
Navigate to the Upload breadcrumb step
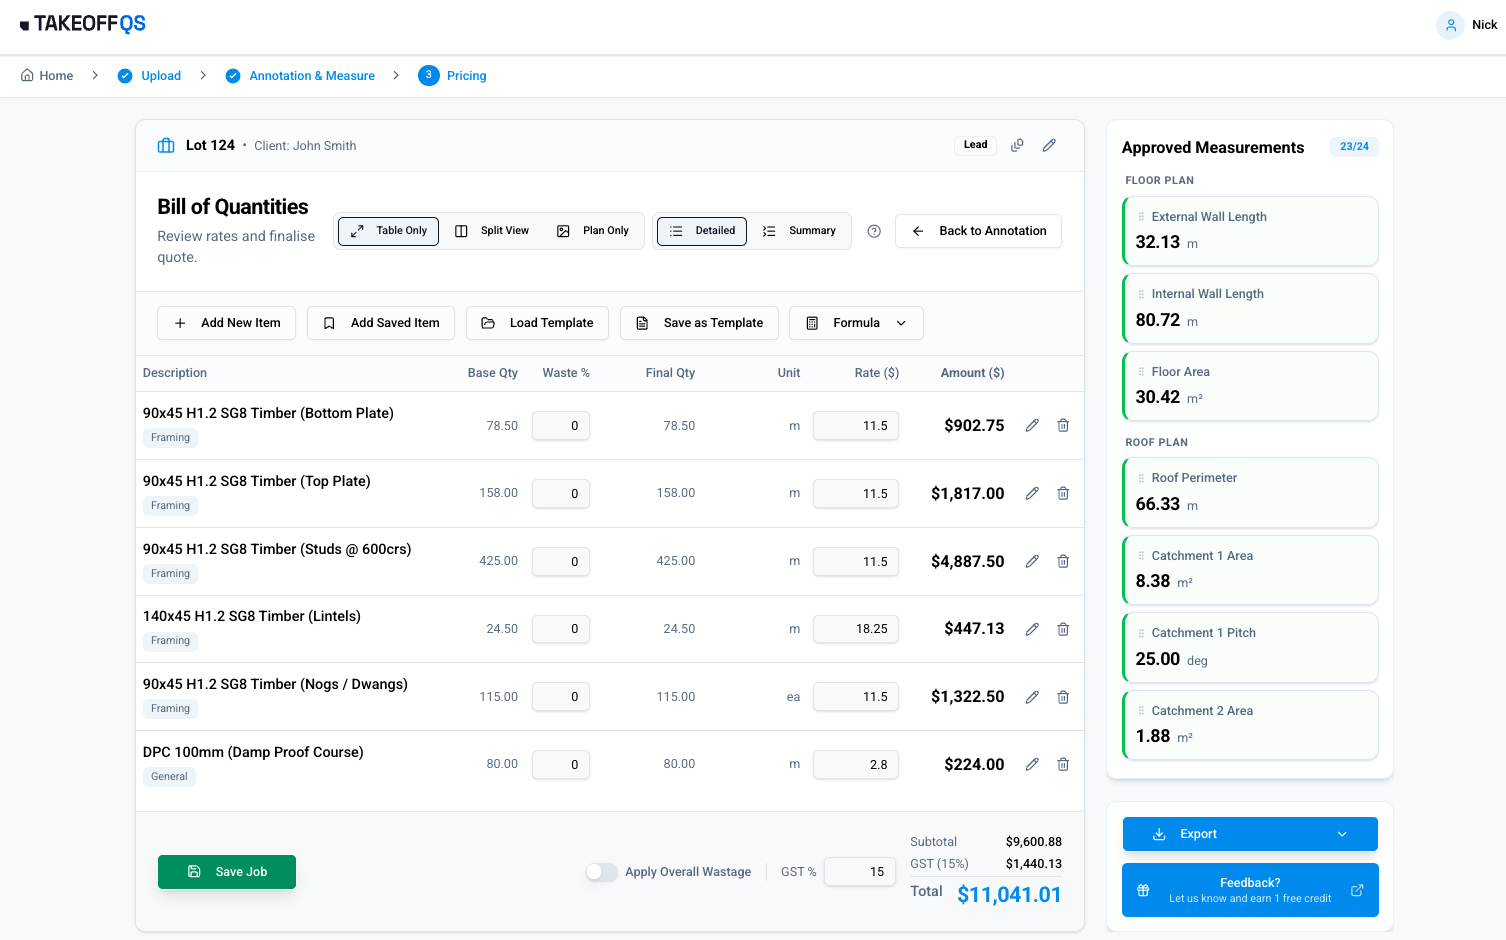[161, 75]
